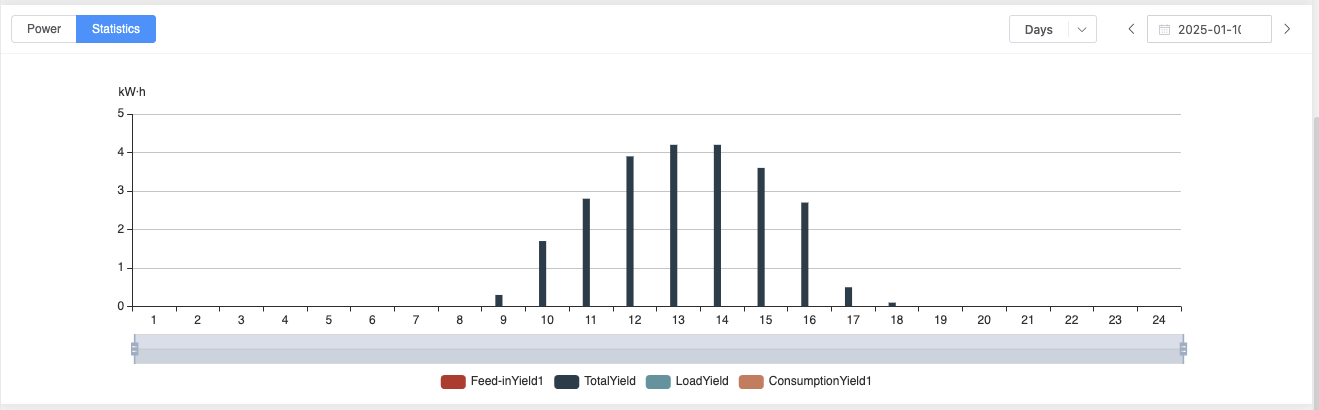
Task: Click the LoadYield teal color swatch
Action: coord(658,381)
